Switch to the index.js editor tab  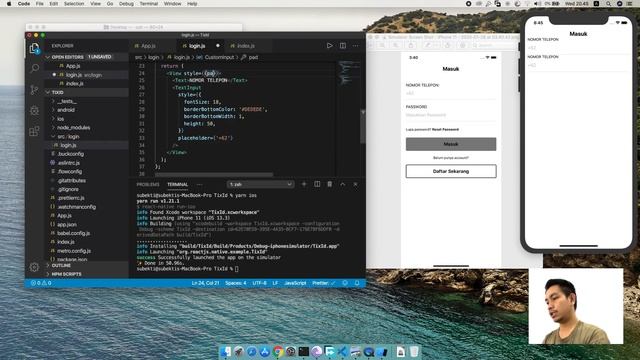tap(246, 46)
